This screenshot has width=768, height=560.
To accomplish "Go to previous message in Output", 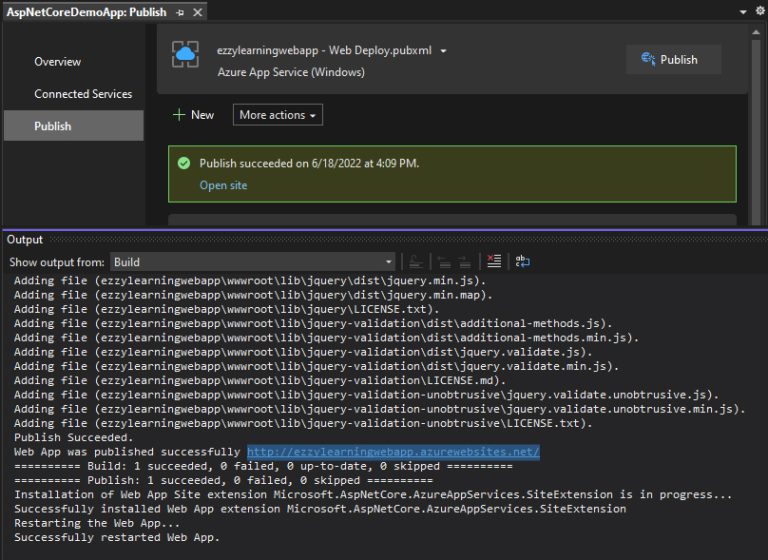I will 443,262.
